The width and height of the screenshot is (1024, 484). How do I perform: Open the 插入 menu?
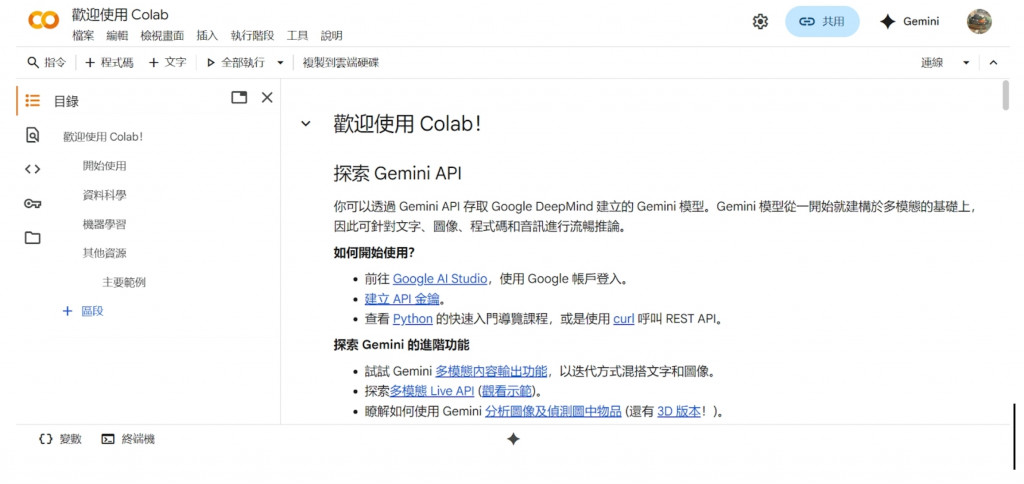[x=207, y=36]
